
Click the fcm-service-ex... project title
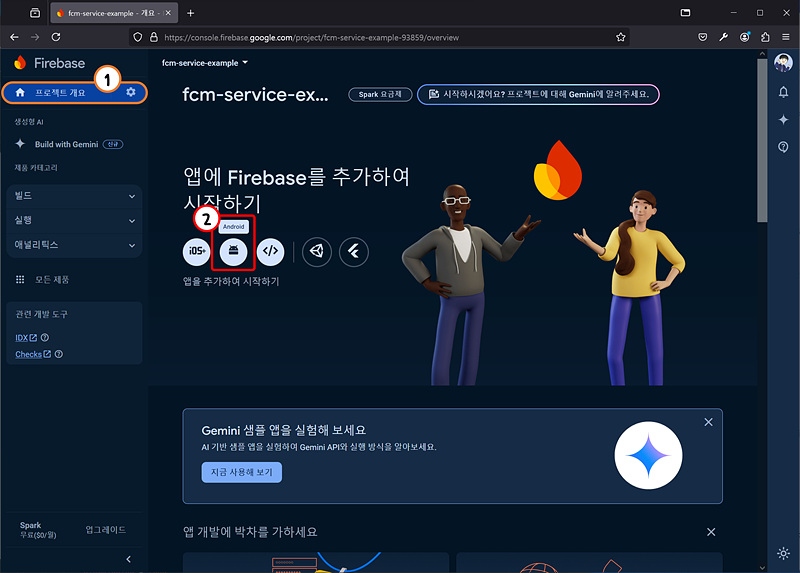pyautogui.click(x=256, y=94)
